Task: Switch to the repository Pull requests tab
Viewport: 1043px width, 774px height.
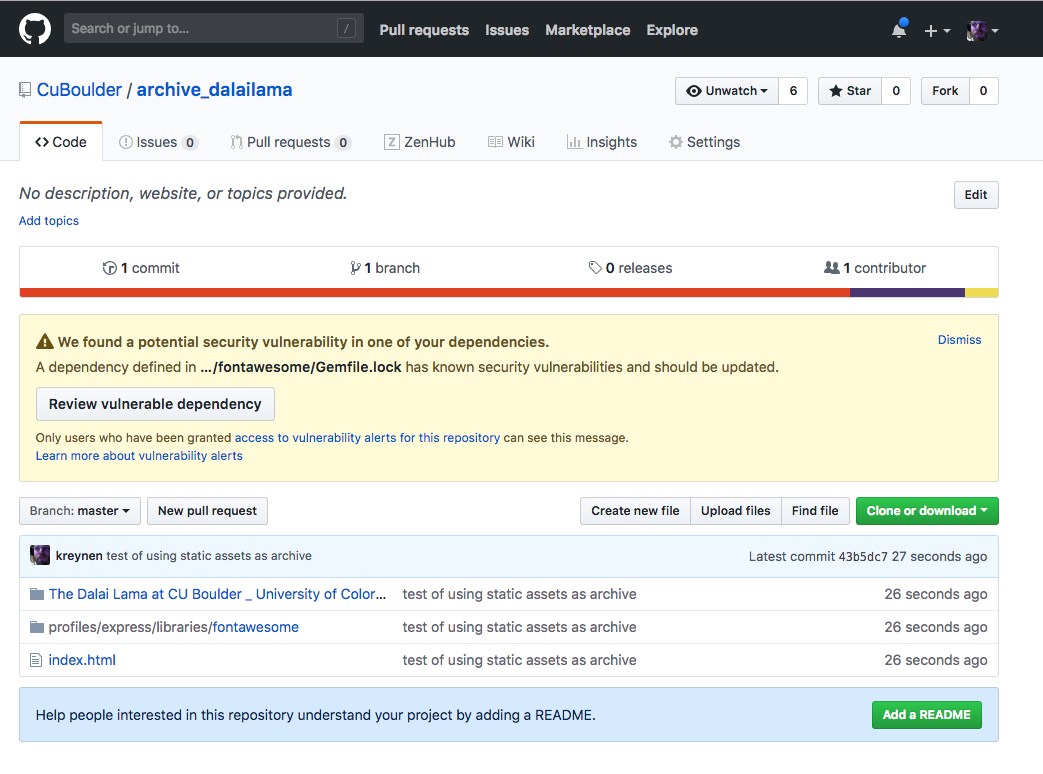Action: [x=290, y=142]
